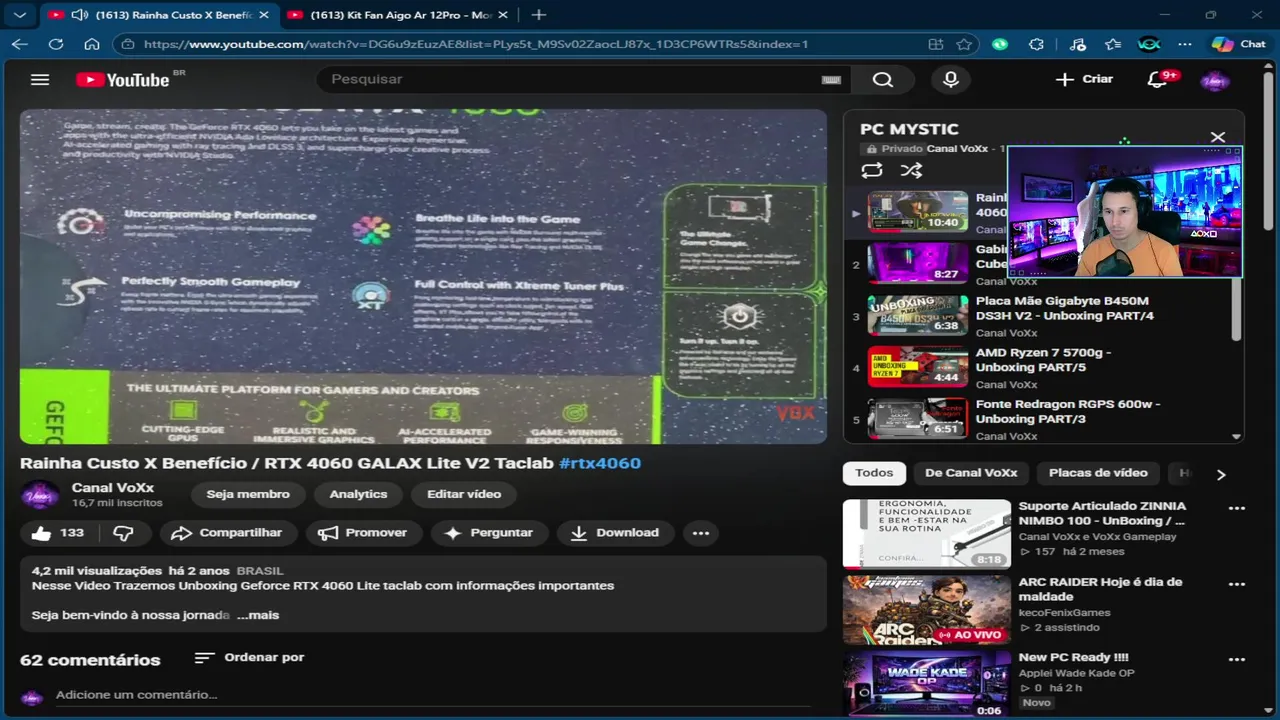This screenshot has height=720, width=1280.
Task: Add this page to favorites star
Action: [964, 44]
